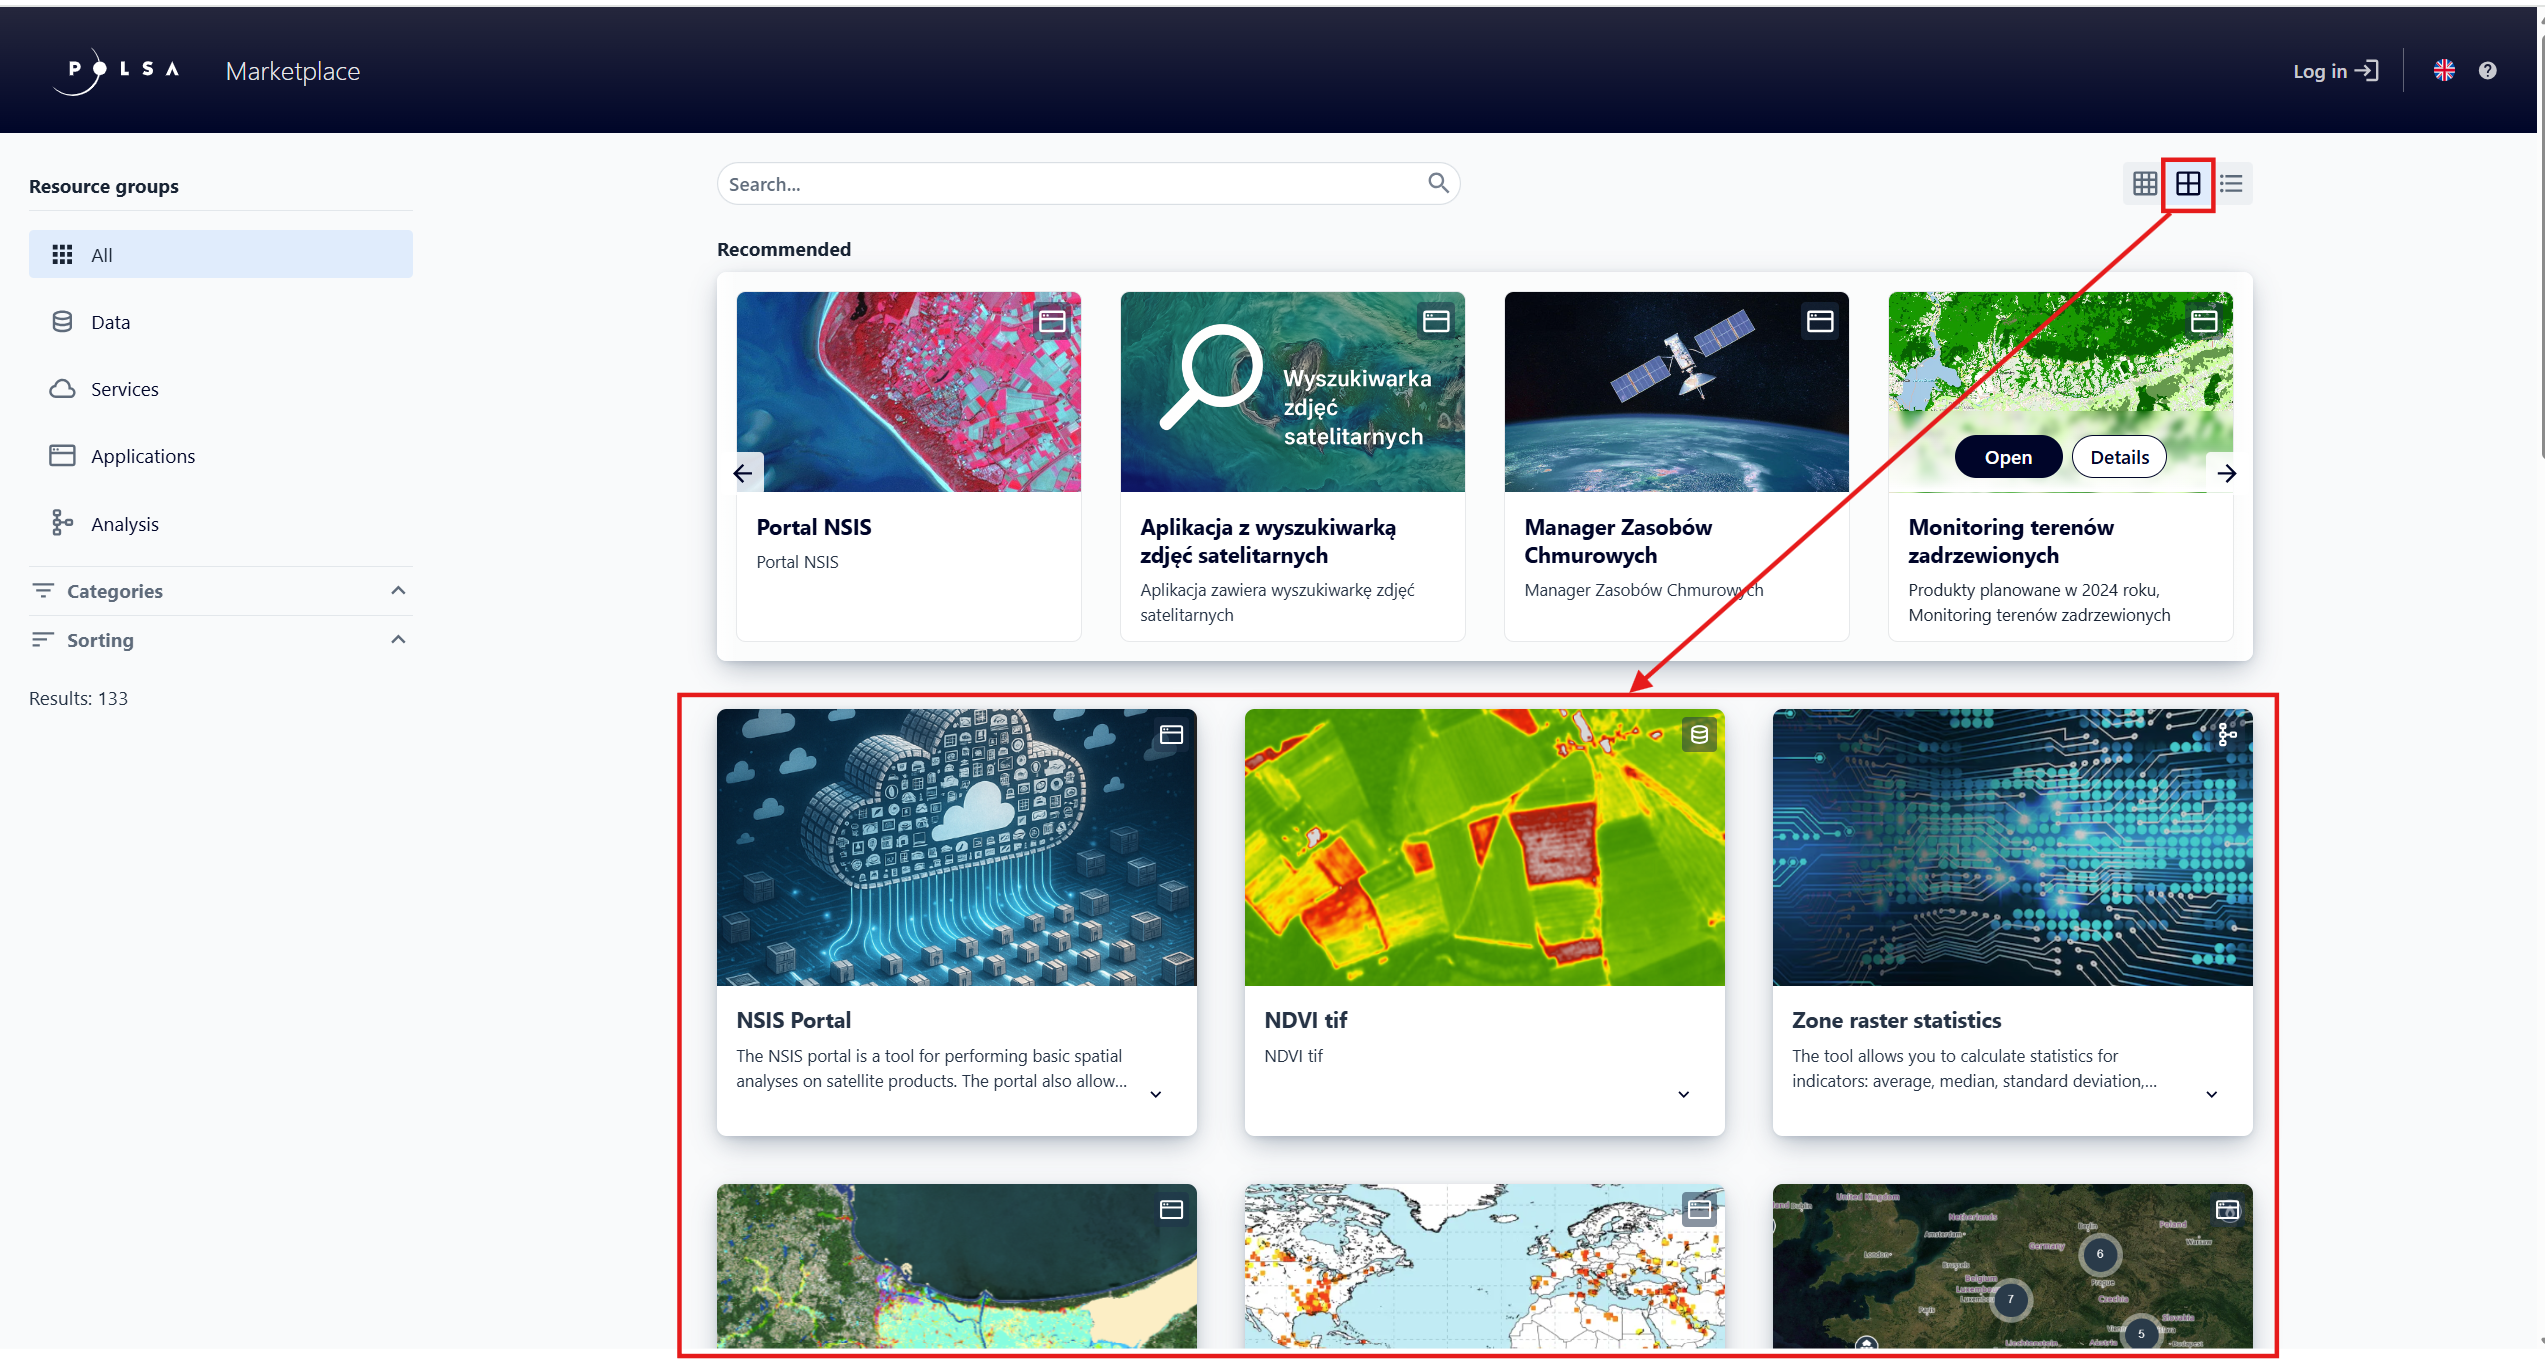Screen dimensions: 2545x1359
Task: Collapse the Sorting section
Action: pyautogui.click(x=398, y=640)
